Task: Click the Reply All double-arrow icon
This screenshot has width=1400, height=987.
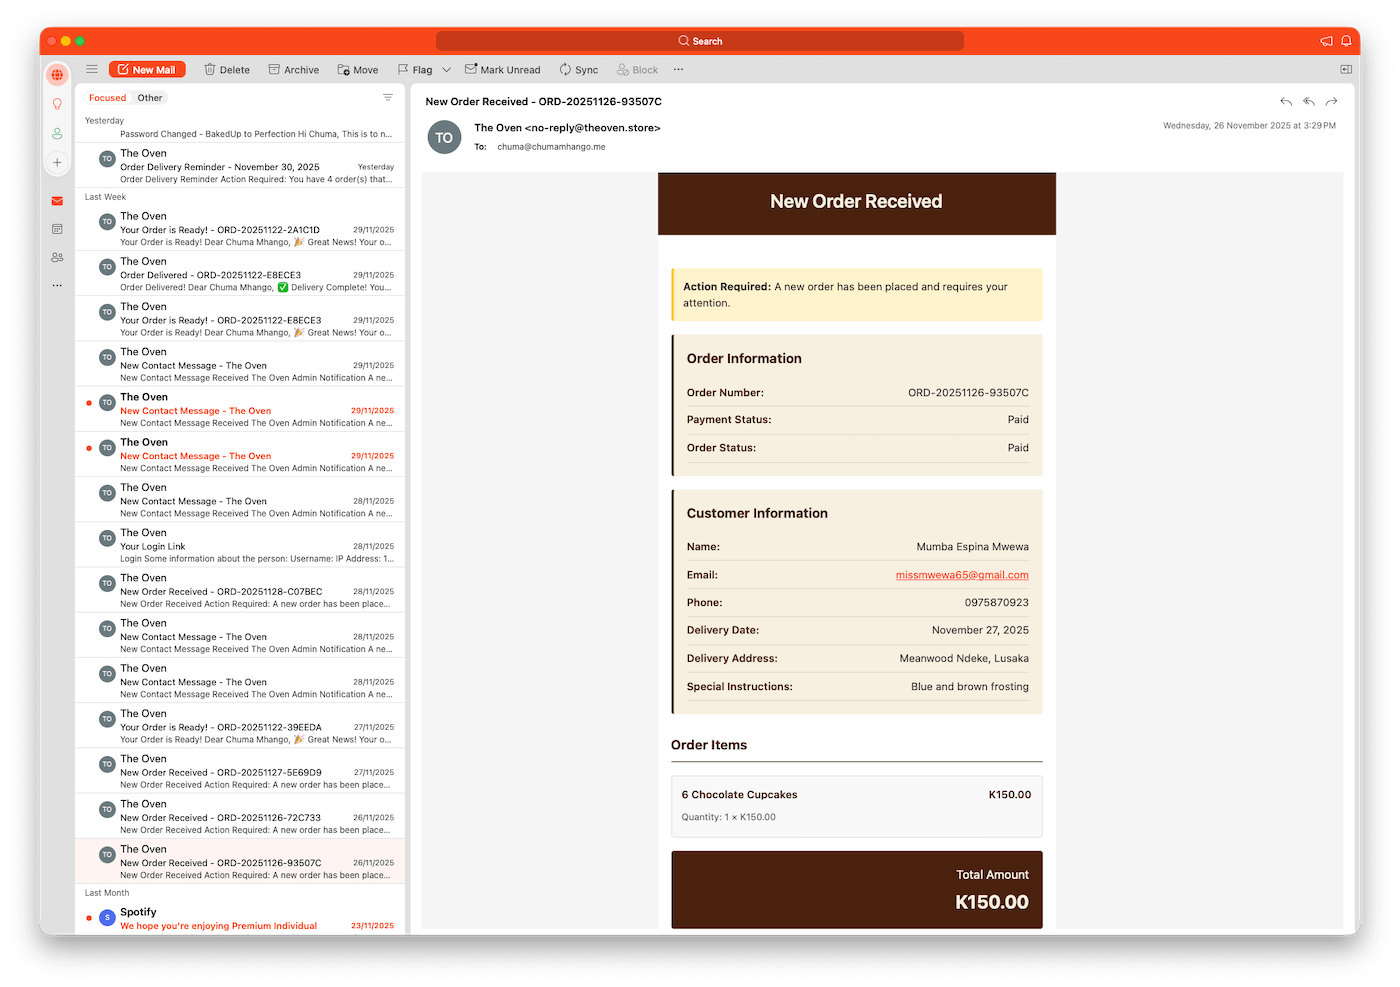Action: (1308, 102)
